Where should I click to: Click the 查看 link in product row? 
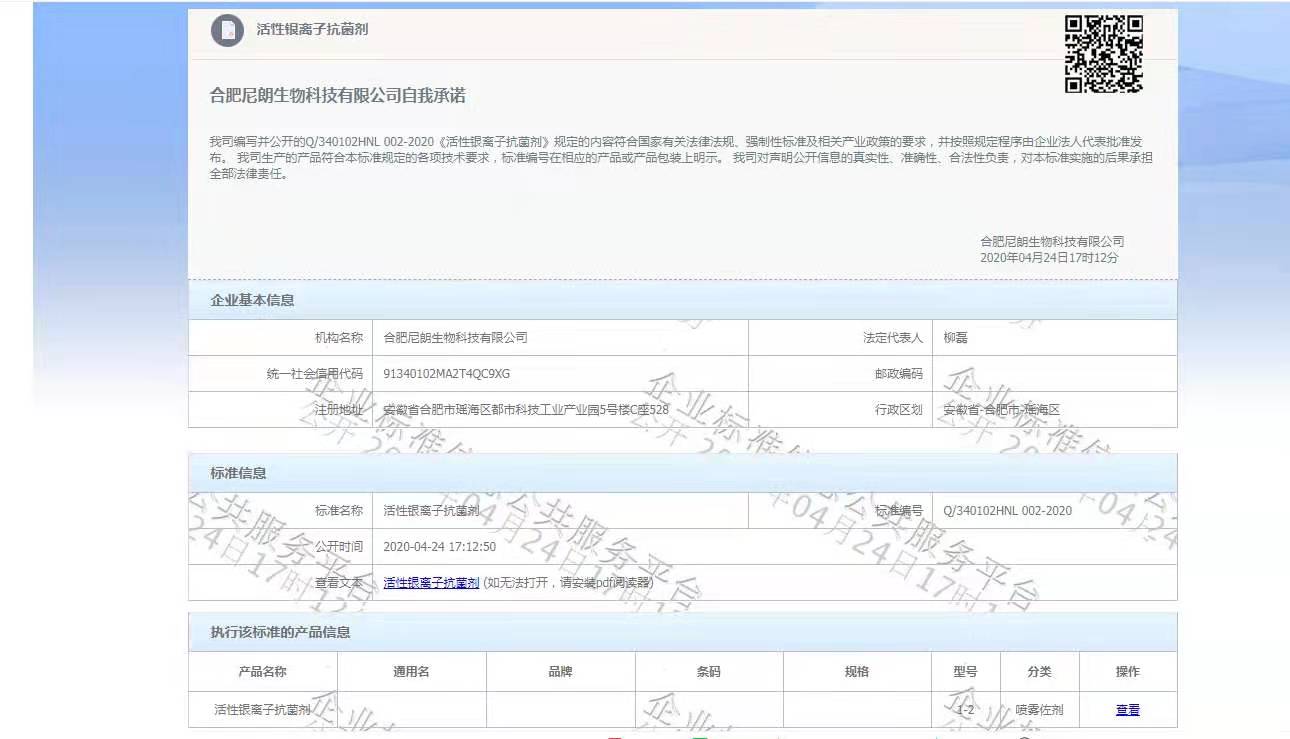point(1127,710)
